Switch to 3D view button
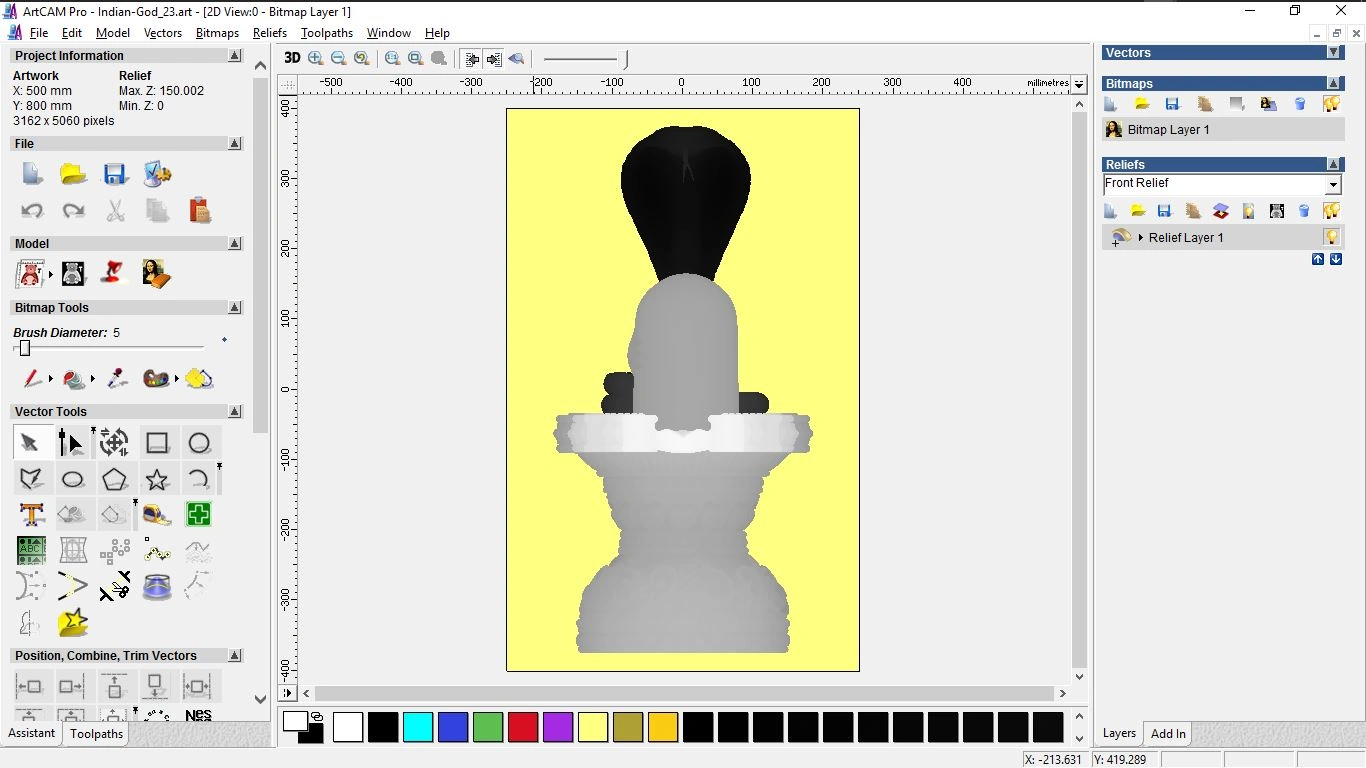 point(292,58)
